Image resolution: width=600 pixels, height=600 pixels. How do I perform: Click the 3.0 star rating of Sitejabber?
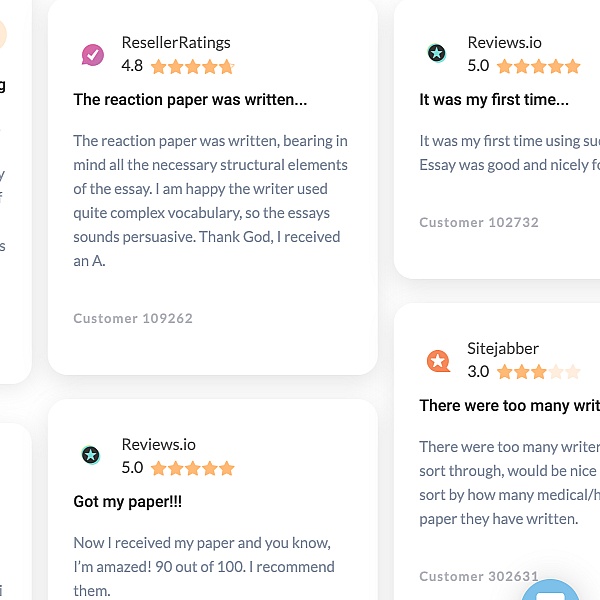coord(538,372)
